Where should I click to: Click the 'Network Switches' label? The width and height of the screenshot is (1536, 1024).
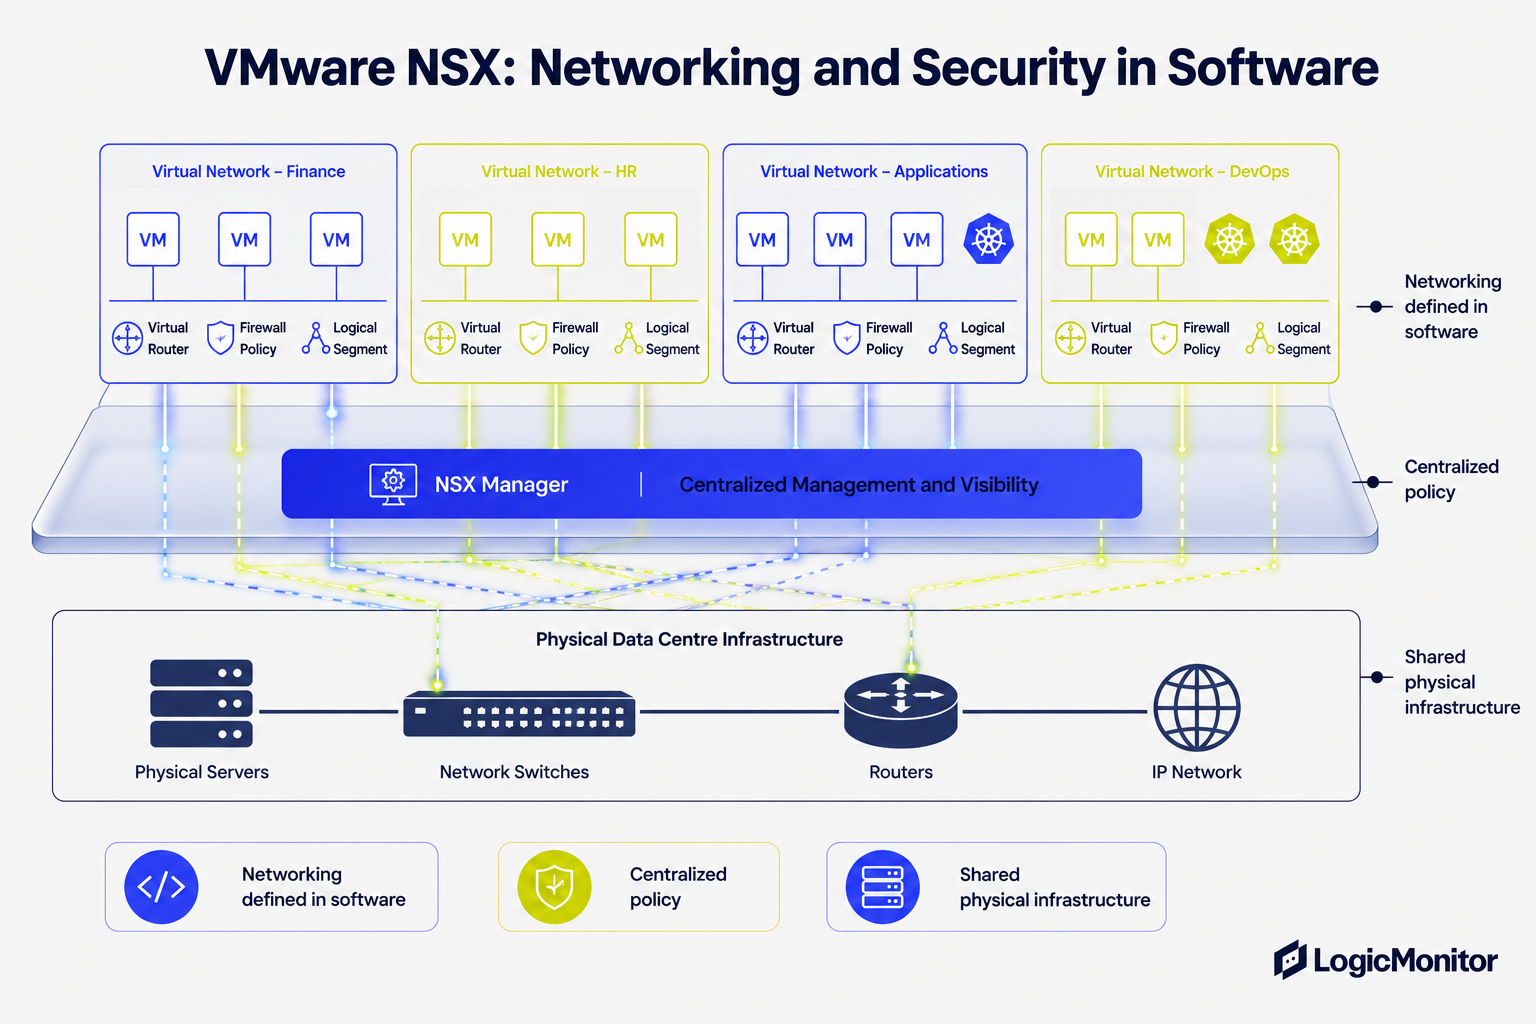pyautogui.click(x=514, y=772)
